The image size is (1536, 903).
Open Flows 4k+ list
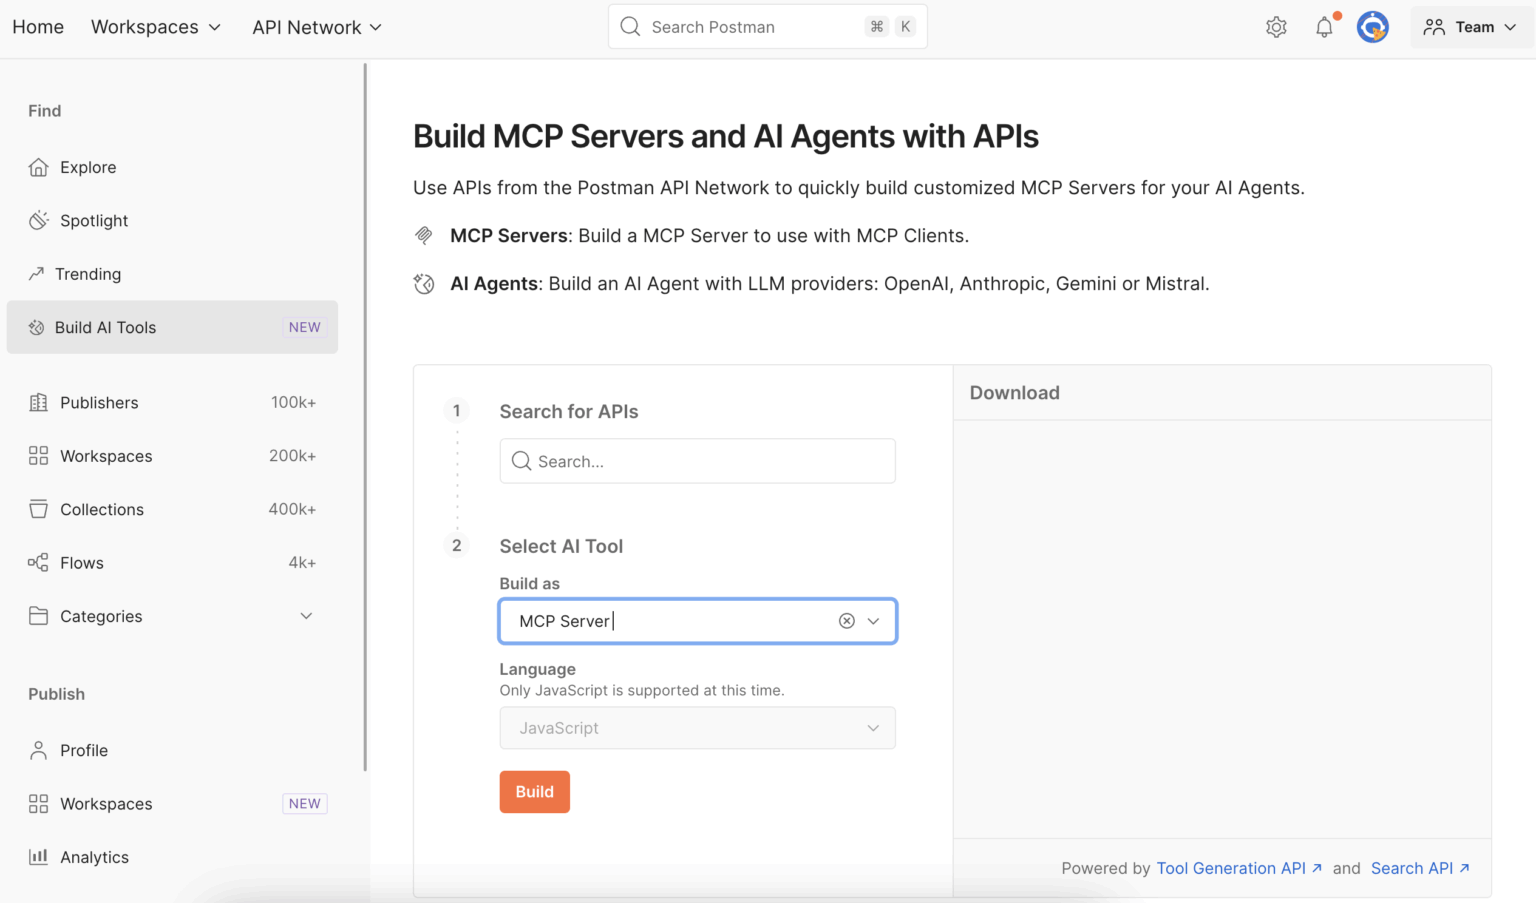[172, 562]
